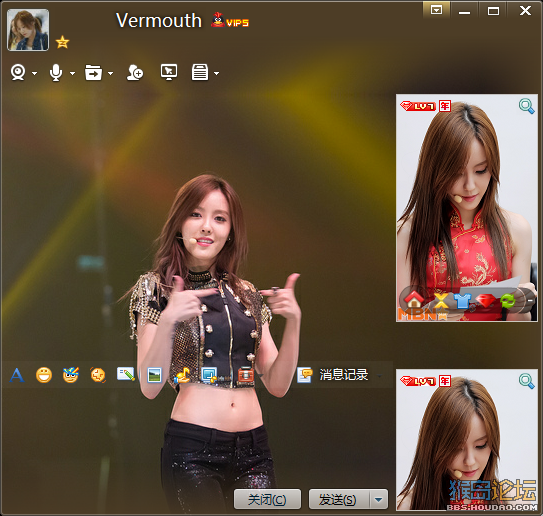Click the 发送(S) send button
The height and width of the screenshot is (516, 543).
point(339,499)
